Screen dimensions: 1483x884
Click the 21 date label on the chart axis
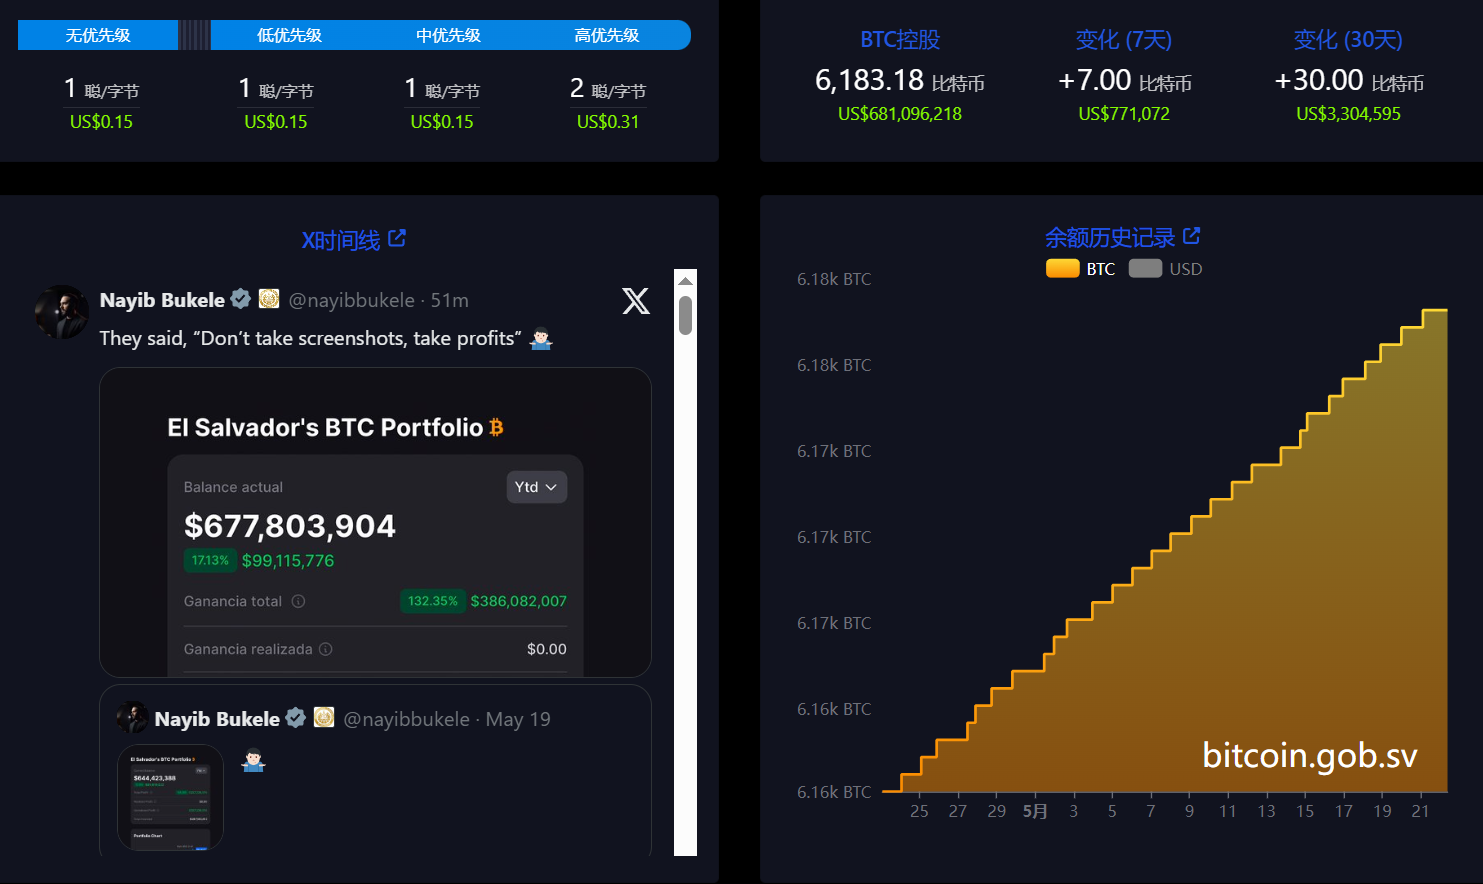(x=1420, y=811)
